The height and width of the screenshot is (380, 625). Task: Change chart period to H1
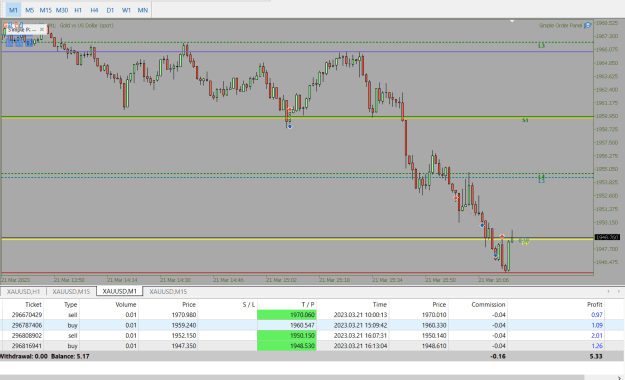78,10
